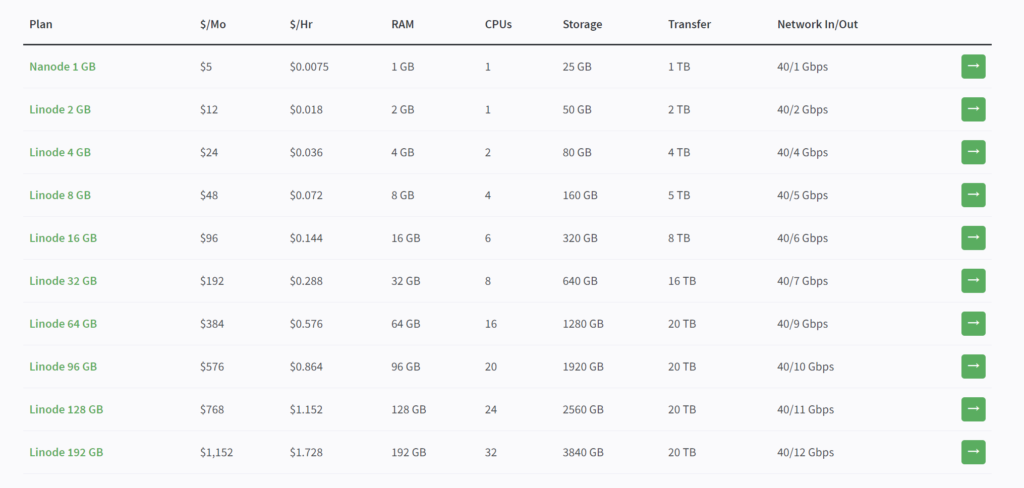Click the green arrow in Linode 2 GB row
The height and width of the screenshot is (488, 1024).
click(x=973, y=109)
